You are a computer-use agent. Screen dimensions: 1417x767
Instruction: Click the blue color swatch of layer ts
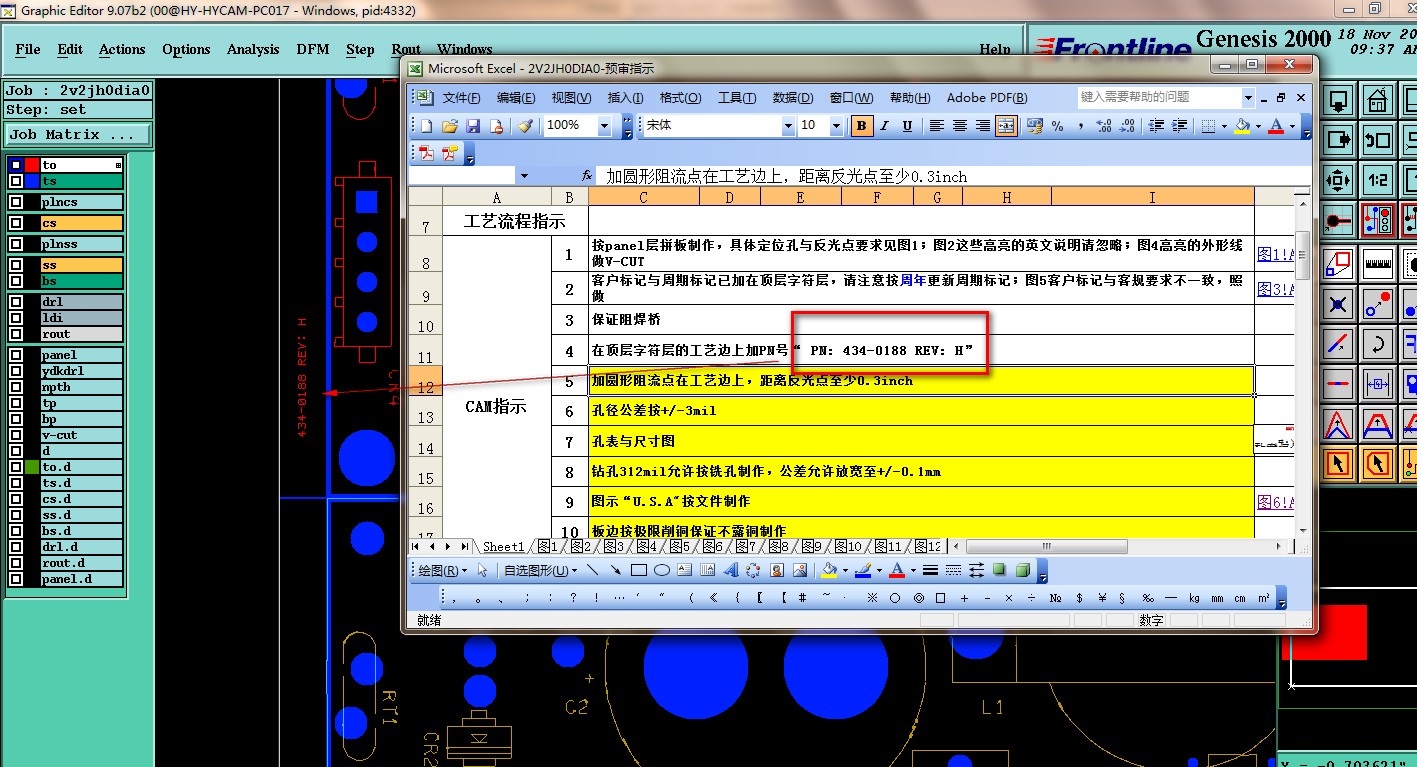pos(32,181)
